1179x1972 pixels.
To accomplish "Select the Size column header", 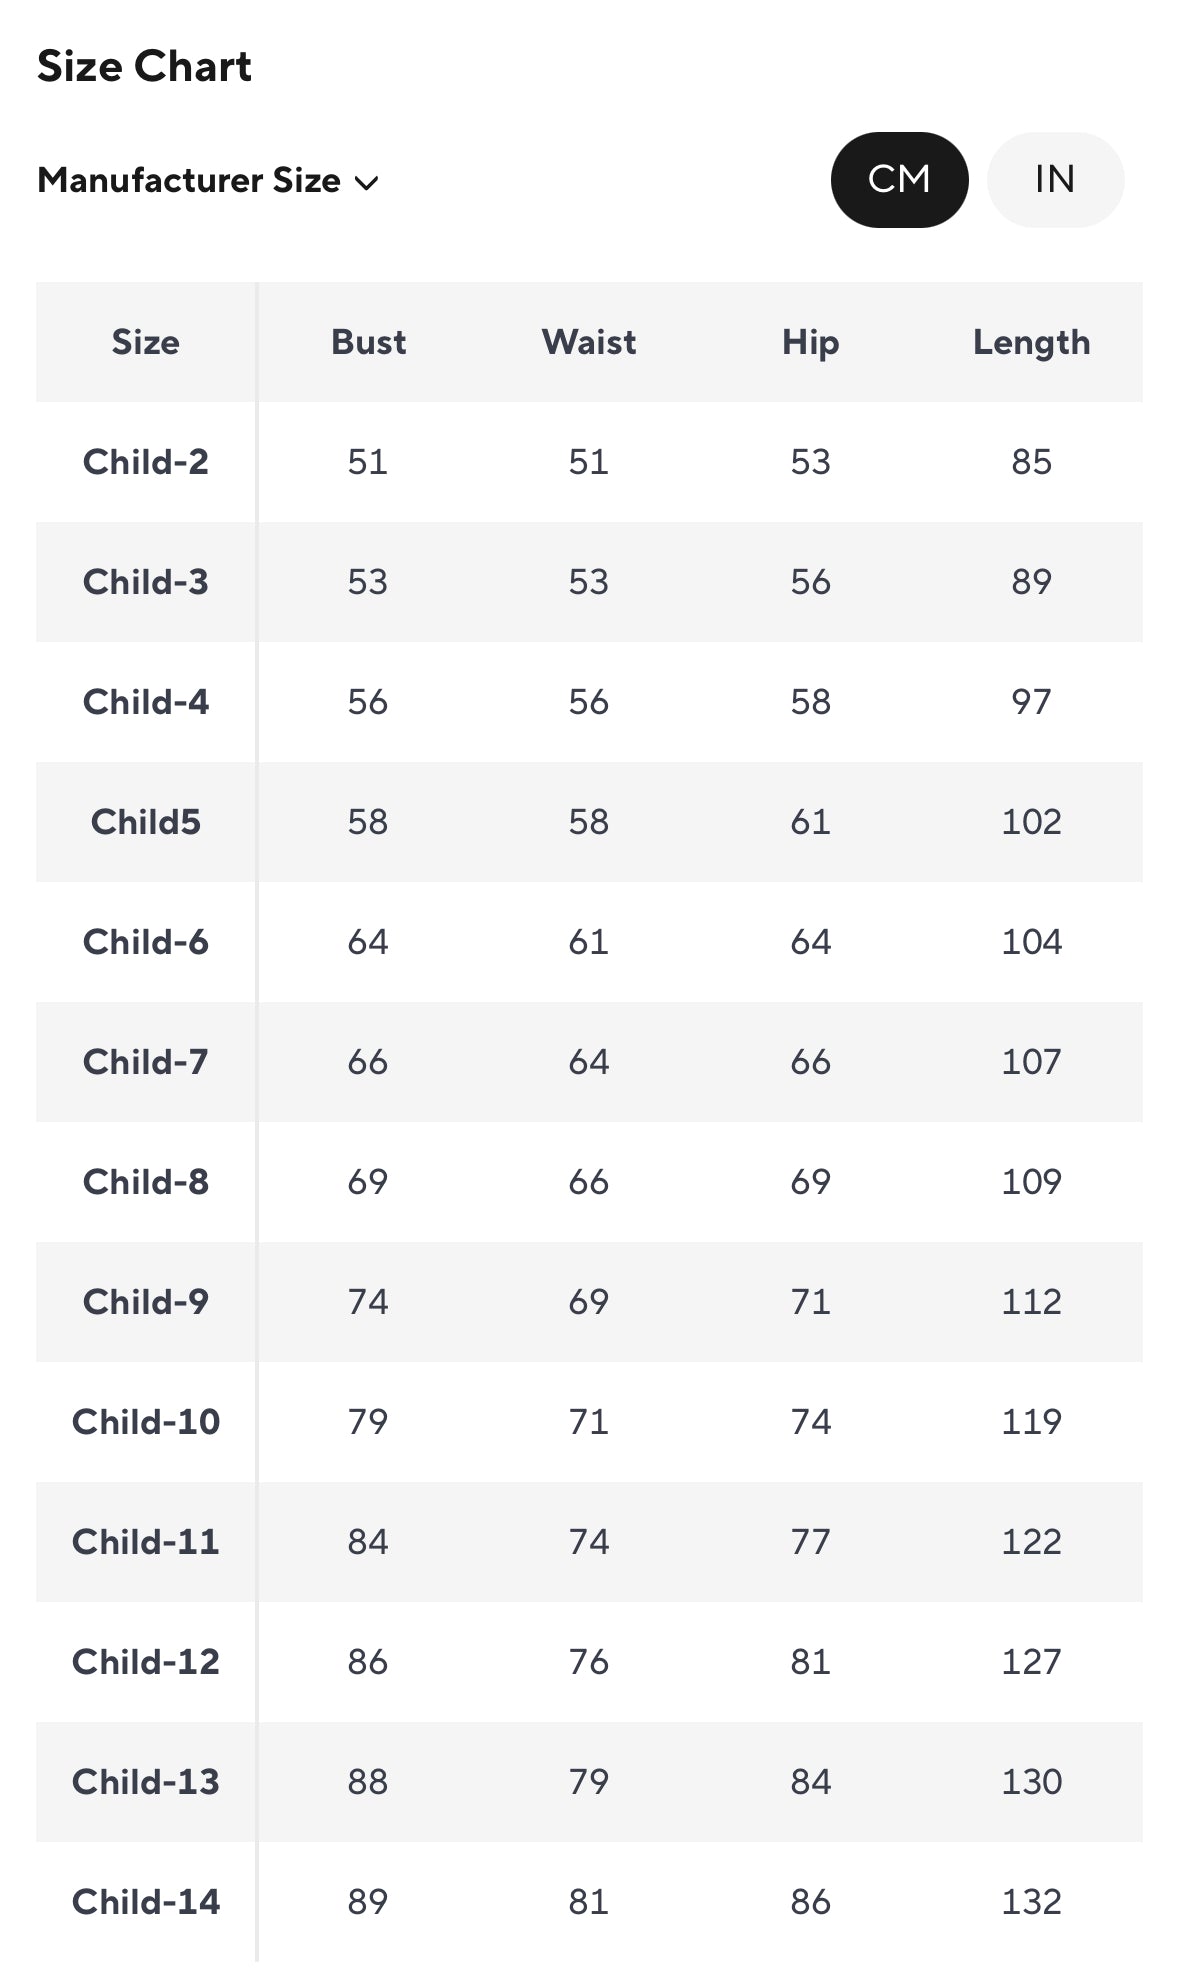I will coord(146,342).
